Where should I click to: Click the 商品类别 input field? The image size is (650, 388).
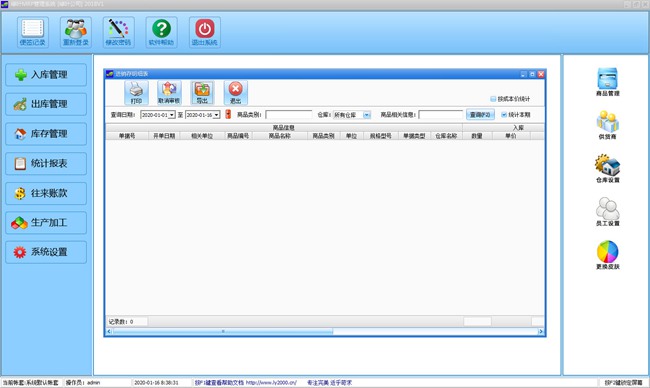pos(289,115)
